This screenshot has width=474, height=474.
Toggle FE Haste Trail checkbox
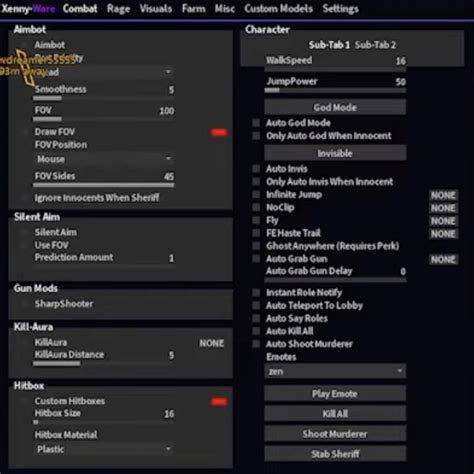point(256,233)
